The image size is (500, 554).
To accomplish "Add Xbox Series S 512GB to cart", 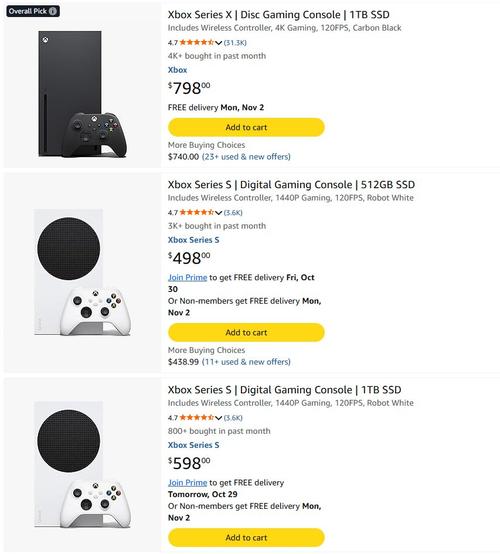I will [246, 332].
